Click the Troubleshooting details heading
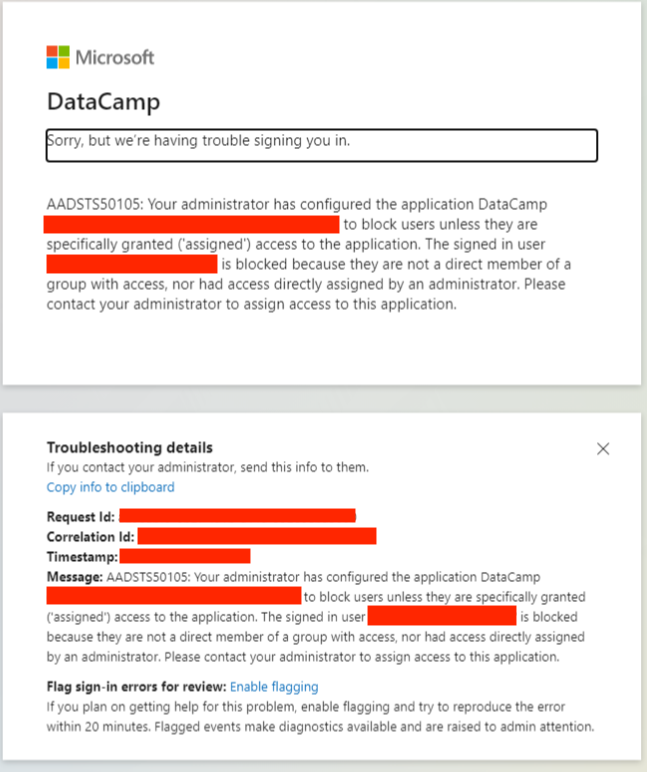The height and width of the screenshot is (772, 647). pyautogui.click(x=129, y=448)
